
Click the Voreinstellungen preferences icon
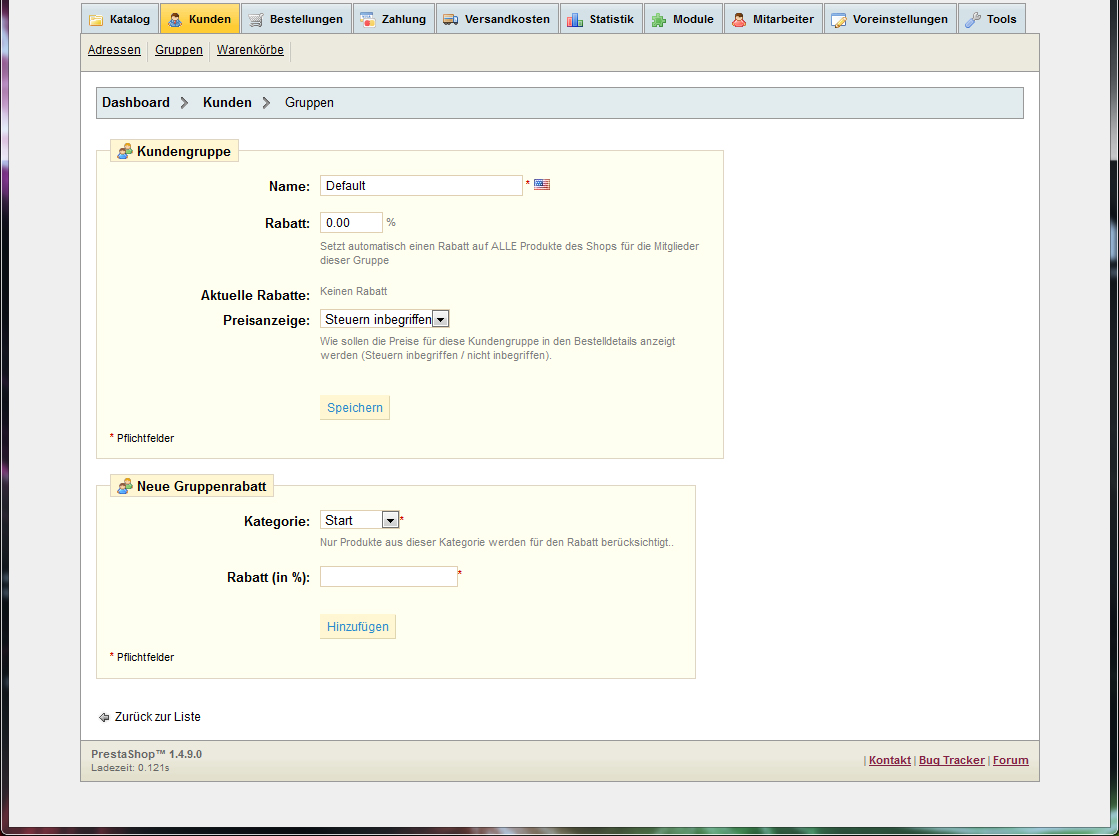(839, 20)
